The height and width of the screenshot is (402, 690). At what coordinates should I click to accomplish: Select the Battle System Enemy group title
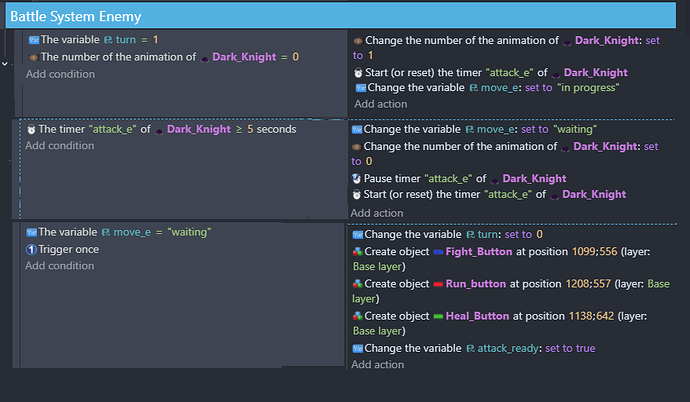pyautogui.click(x=75, y=17)
